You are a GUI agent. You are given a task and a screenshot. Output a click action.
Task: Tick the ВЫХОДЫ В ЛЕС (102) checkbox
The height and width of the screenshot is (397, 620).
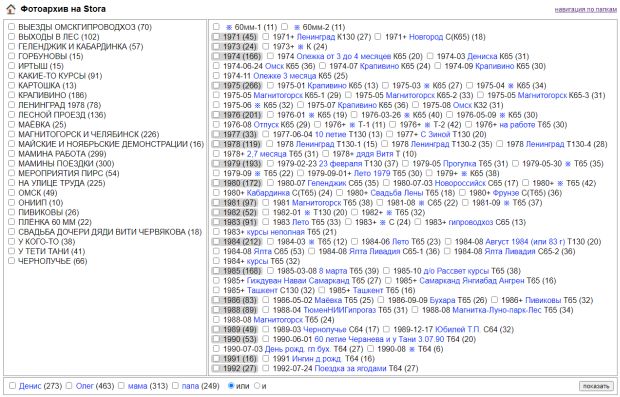pos(11,37)
